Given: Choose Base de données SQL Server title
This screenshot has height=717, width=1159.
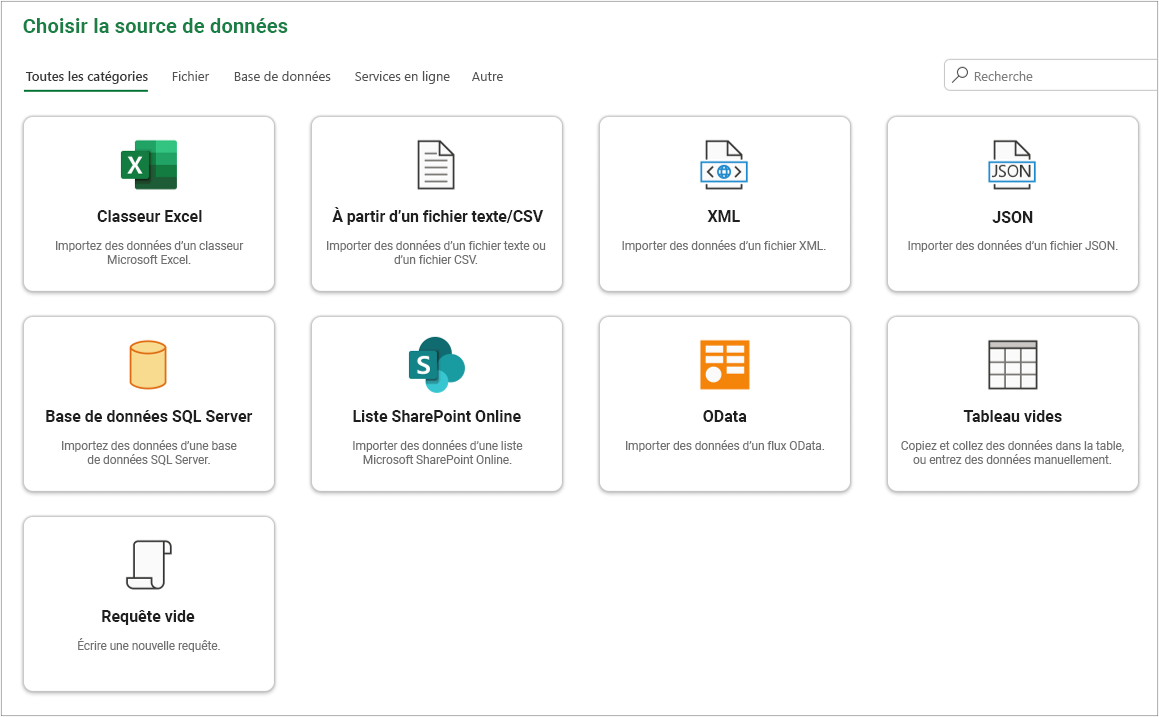Looking at the screenshot, I should [149, 416].
